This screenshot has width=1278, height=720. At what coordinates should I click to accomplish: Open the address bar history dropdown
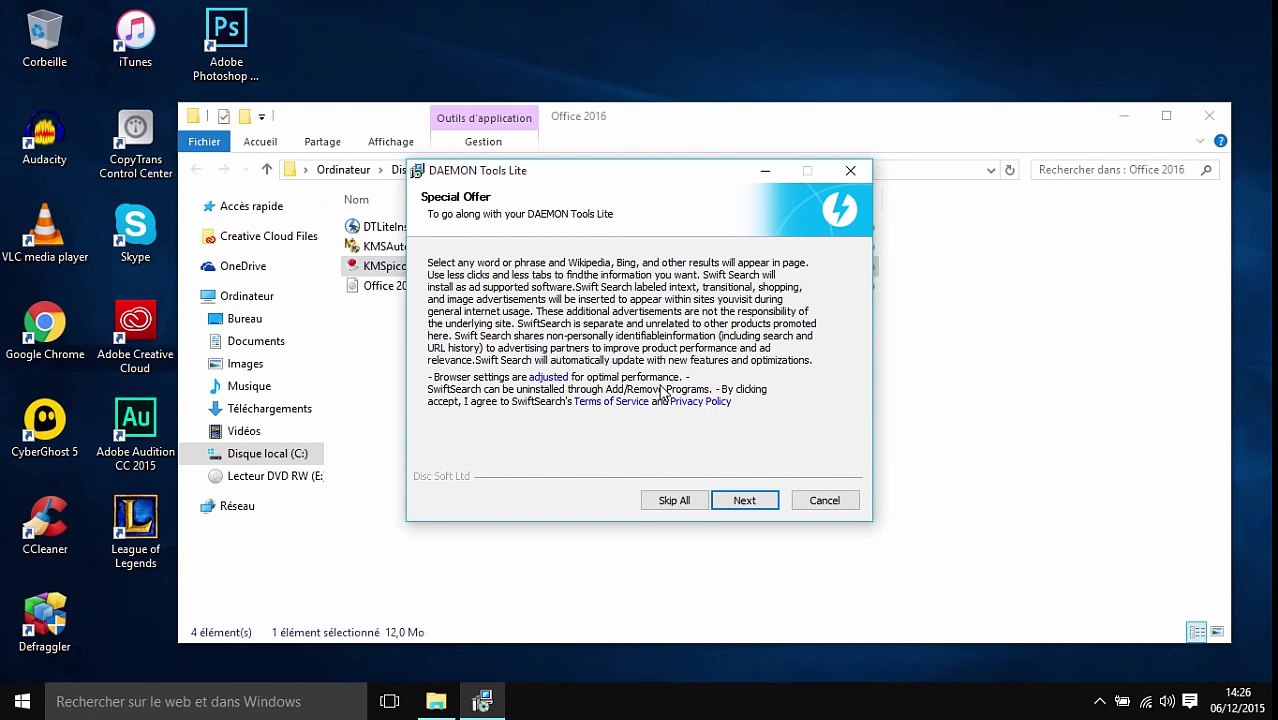(x=991, y=170)
